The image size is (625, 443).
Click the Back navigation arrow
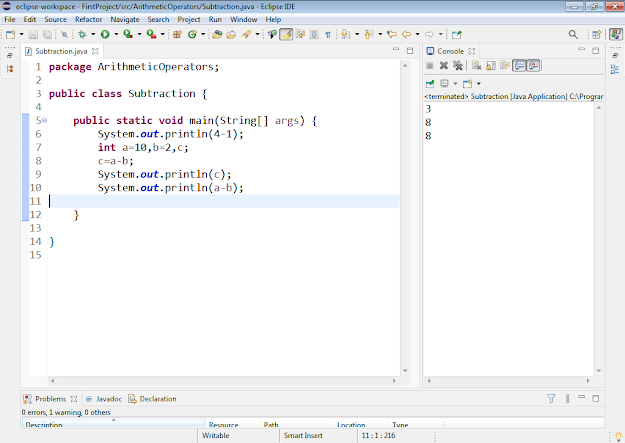(x=407, y=35)
